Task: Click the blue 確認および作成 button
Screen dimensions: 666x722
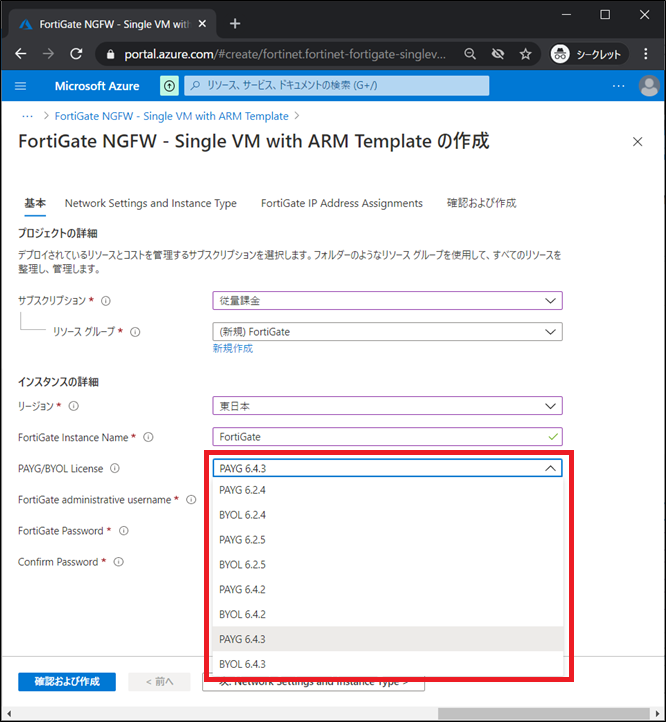Action: (x=67, y=681)
